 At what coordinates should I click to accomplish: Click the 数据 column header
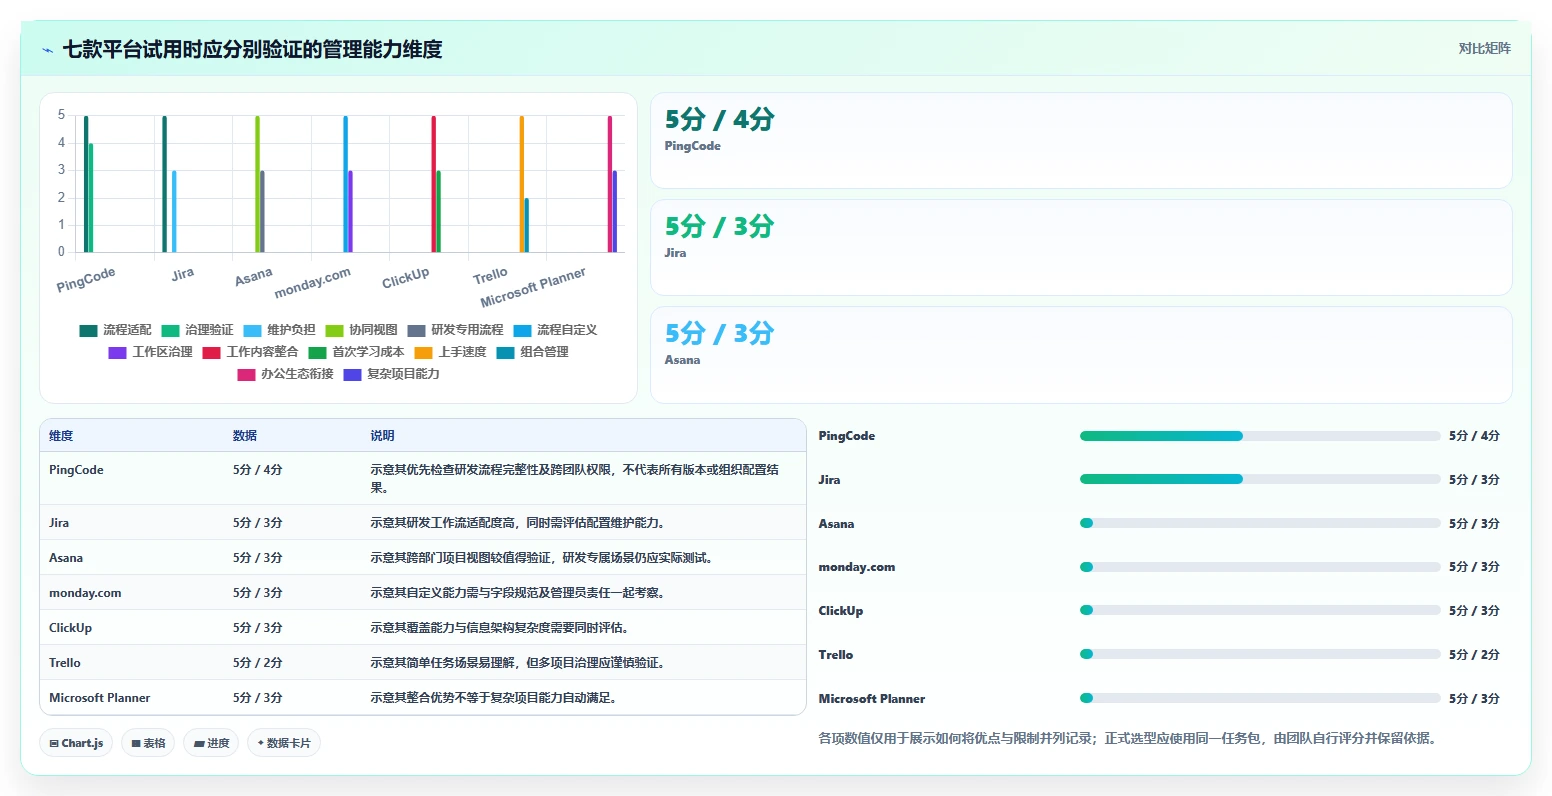245,436
